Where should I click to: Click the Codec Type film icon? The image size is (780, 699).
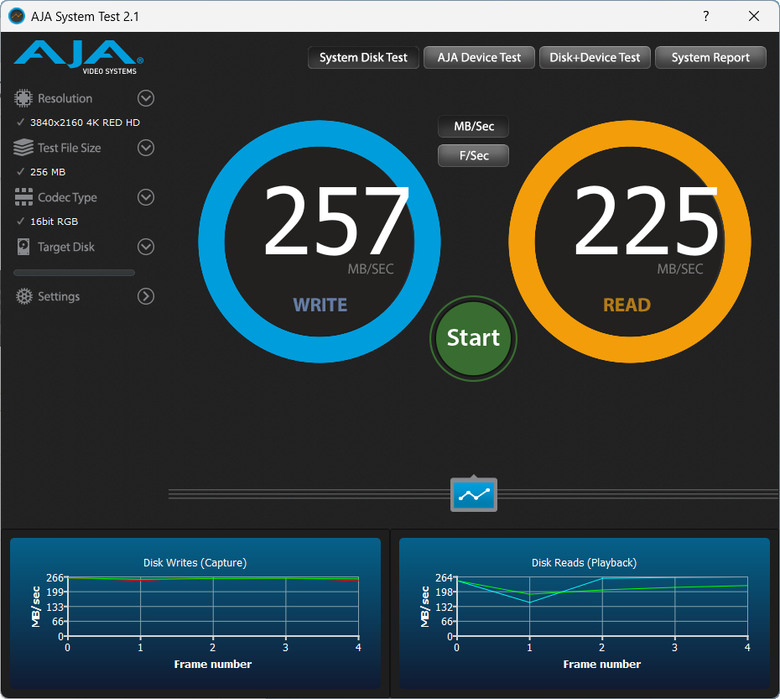[x=23, y=197]
